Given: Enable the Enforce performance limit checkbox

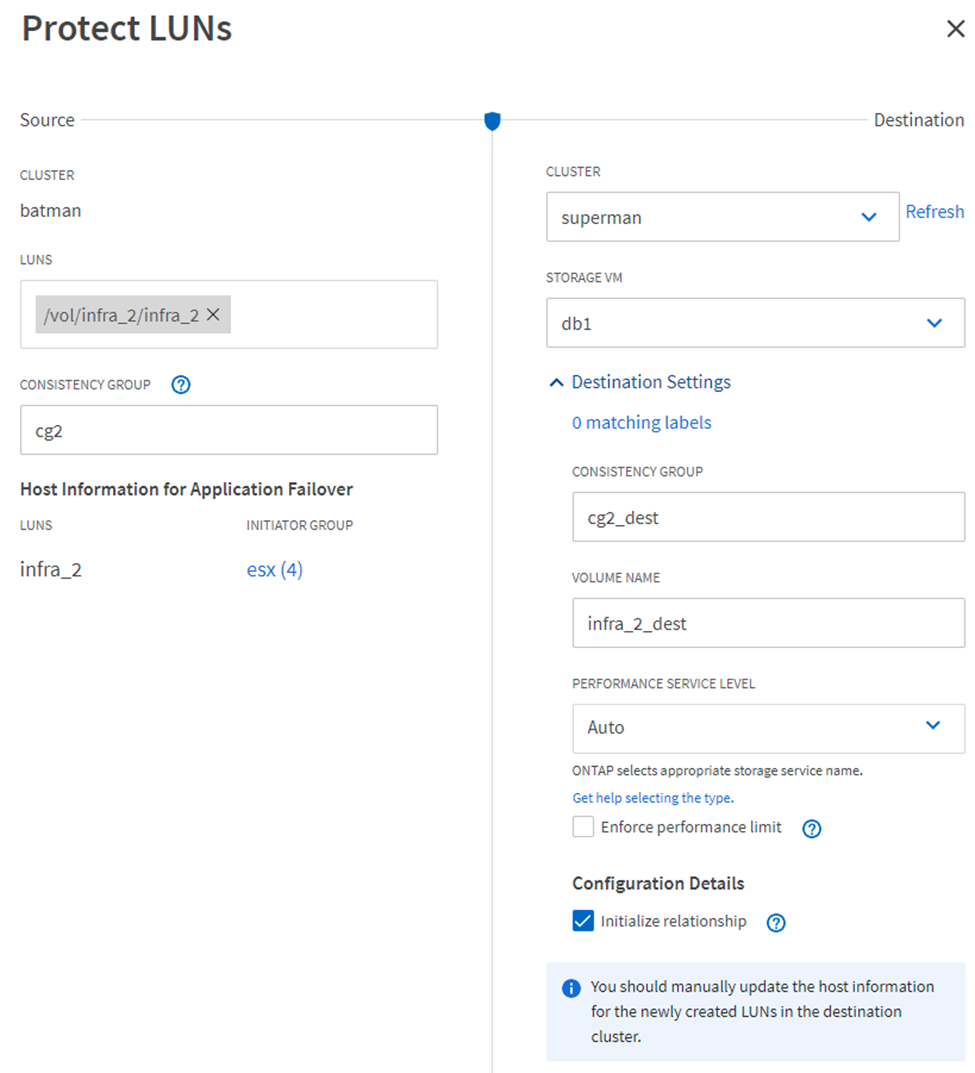Looking at the screenshot, I should 583,827.
